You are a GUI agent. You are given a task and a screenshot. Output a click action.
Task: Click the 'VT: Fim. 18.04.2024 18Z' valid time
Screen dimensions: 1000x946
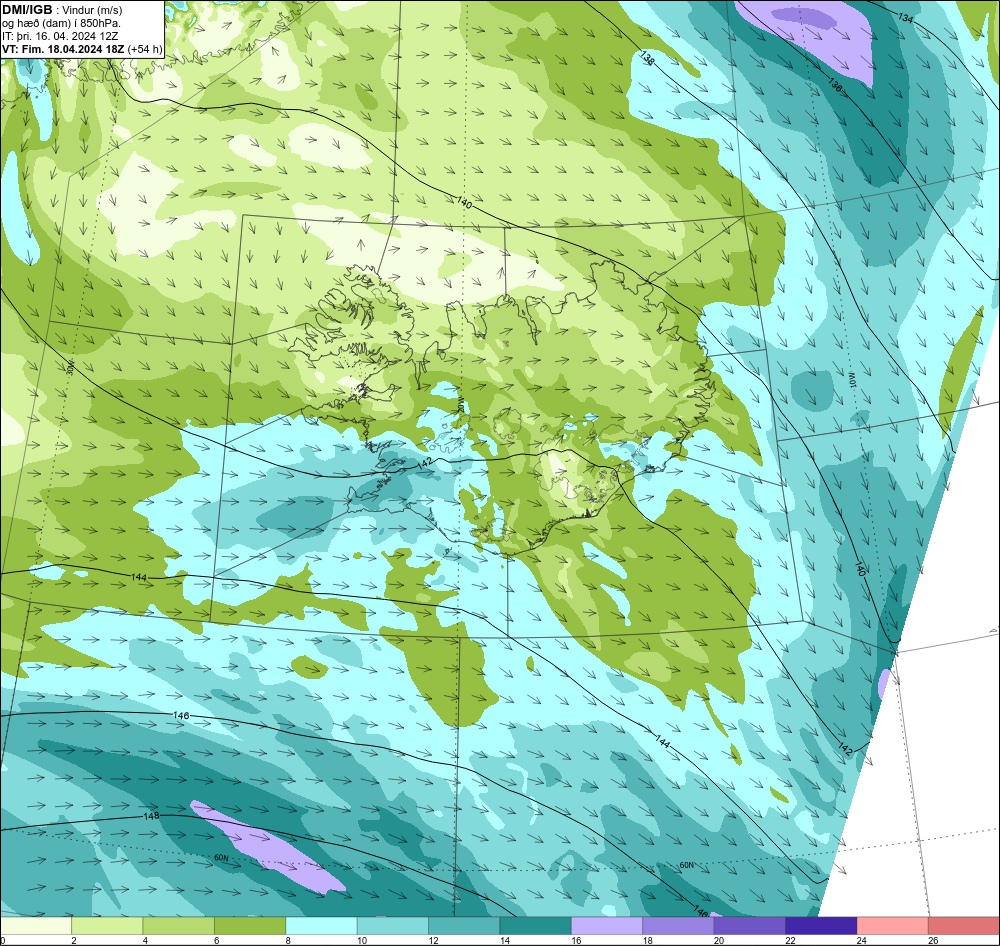click(x=64, y=49)
